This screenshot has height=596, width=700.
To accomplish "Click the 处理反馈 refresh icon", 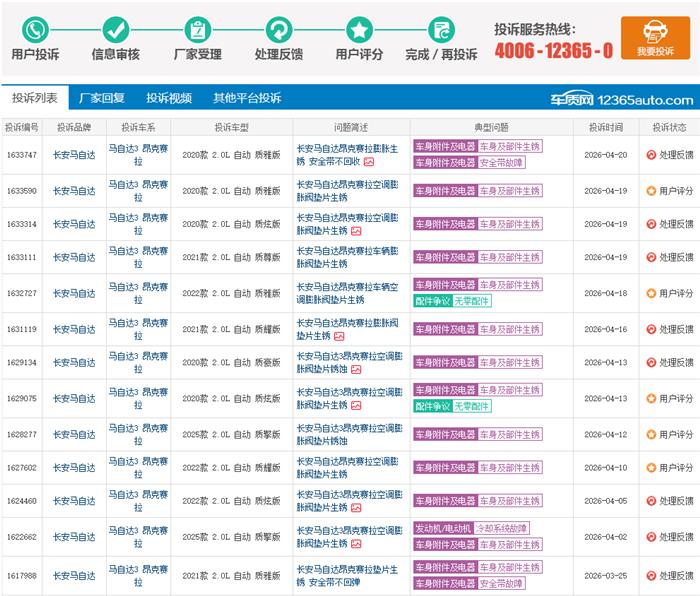I will (279, 29).
